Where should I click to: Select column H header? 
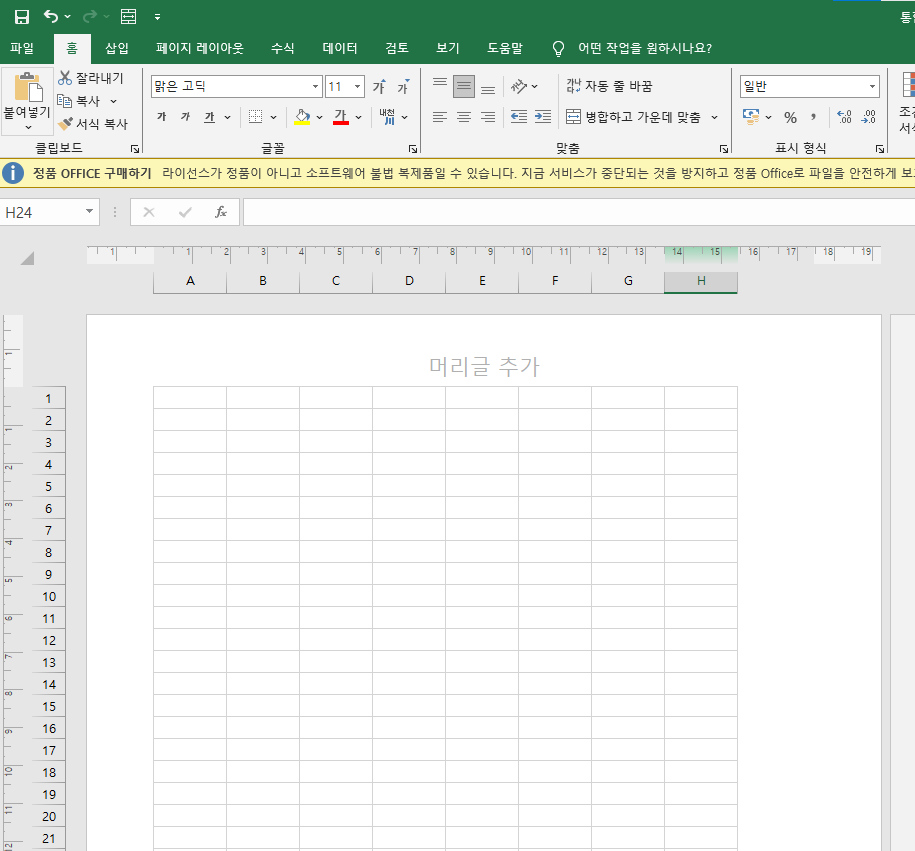pyautogui.click(x=701, y=281)
